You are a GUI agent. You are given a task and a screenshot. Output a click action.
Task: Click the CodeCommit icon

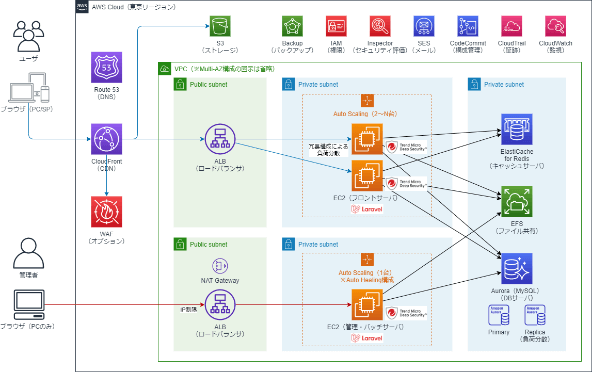point(467,26)
